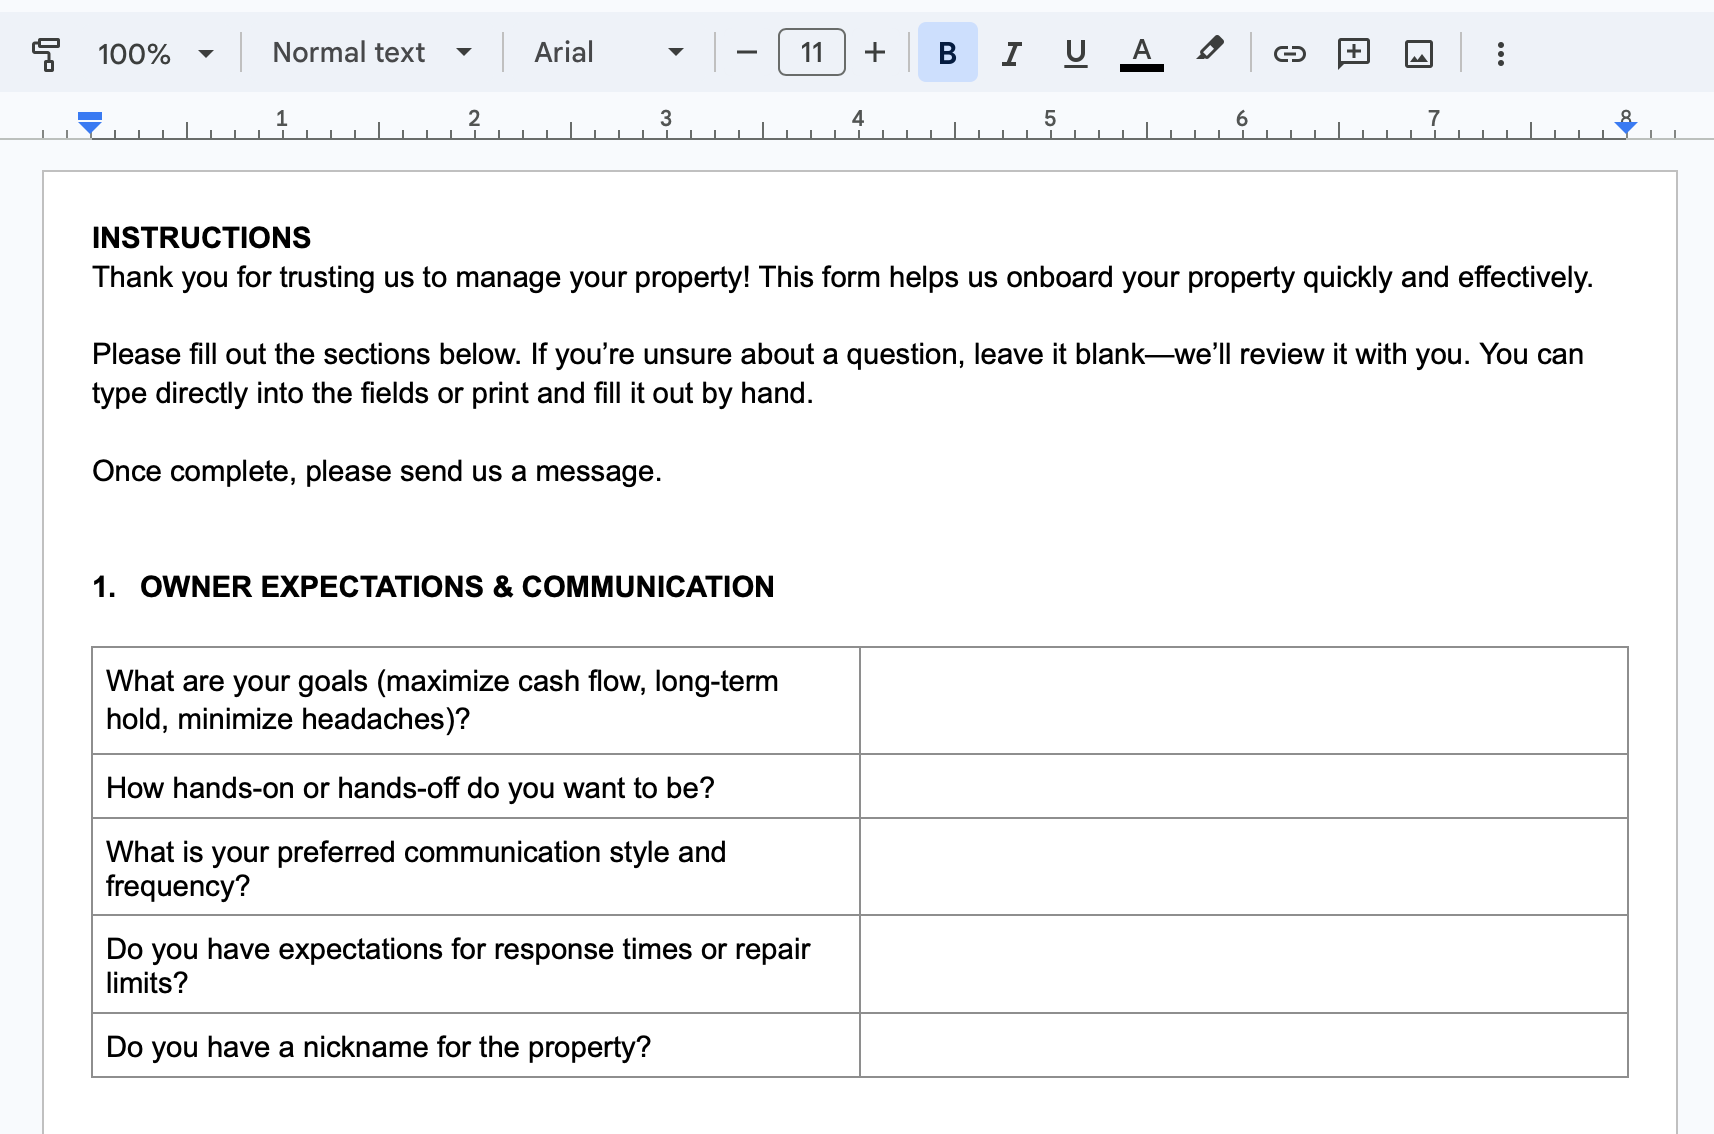
Task: Open the Normal text style dropdown
Action: (371, 53)
